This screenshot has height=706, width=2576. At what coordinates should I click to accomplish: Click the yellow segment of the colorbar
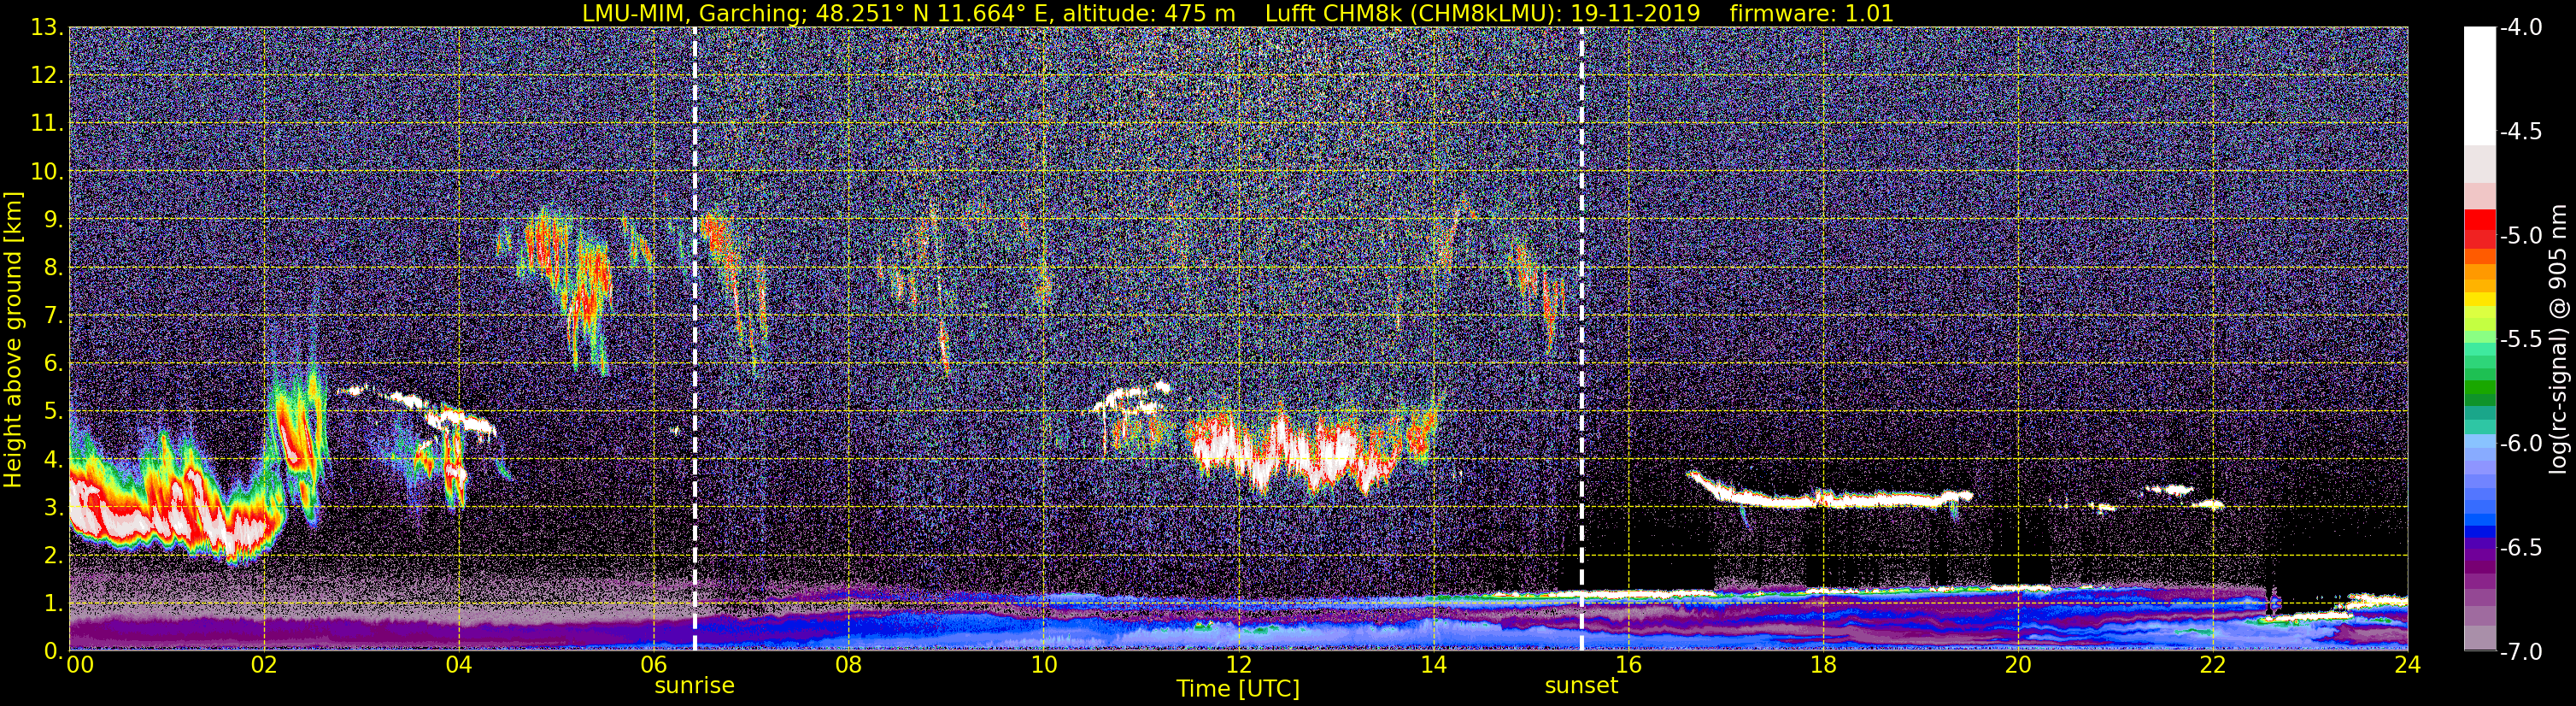coord(2480,300)
